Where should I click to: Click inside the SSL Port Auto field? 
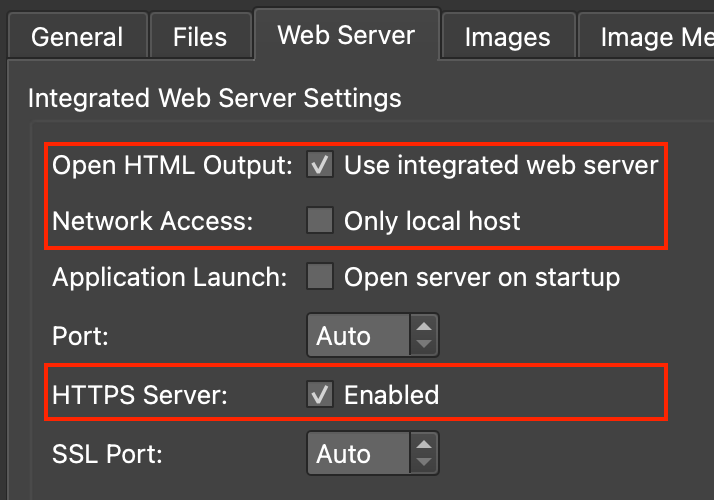pyautogui.click(x=357, y=454)
